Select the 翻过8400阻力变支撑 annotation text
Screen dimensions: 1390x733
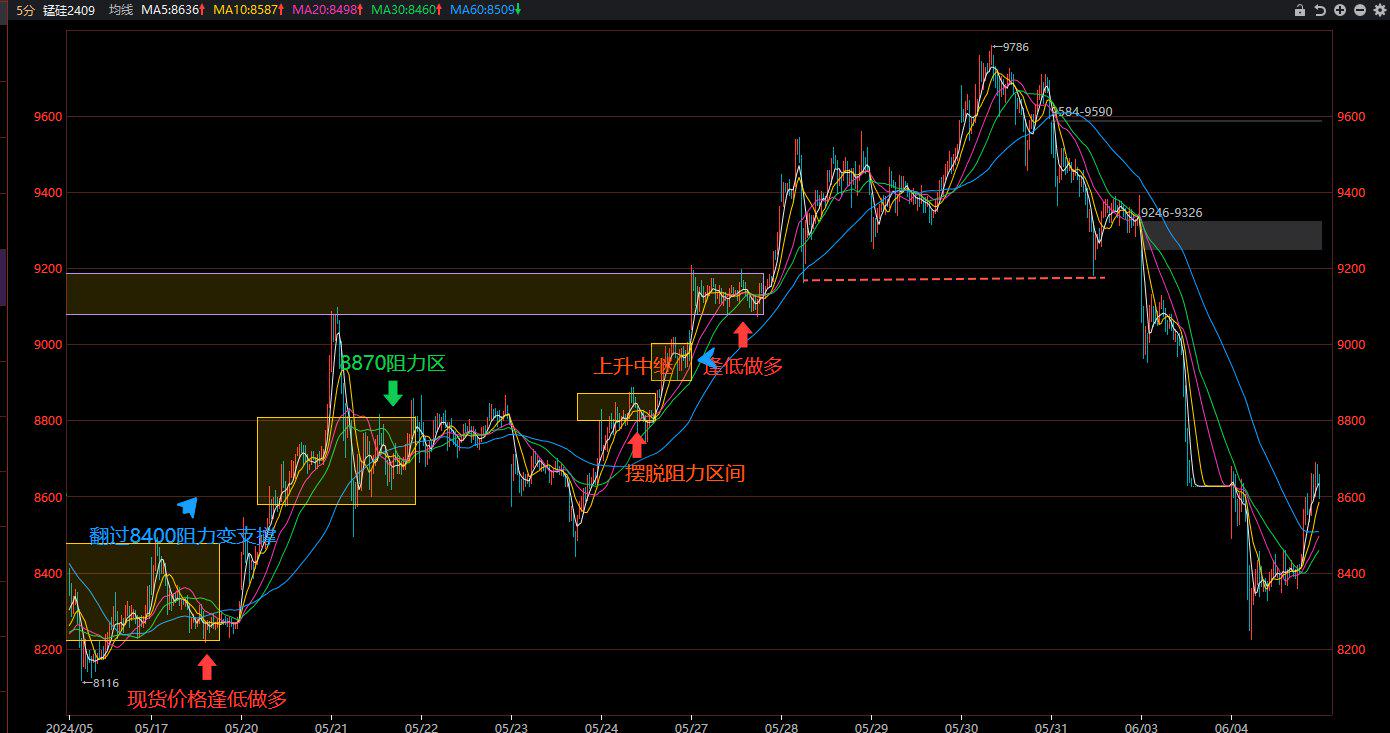coord(182,536)
